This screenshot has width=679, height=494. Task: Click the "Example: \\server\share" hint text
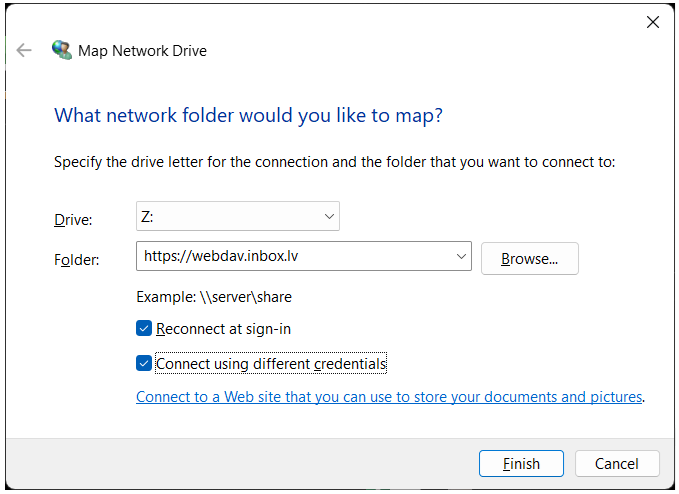point(213,297)
